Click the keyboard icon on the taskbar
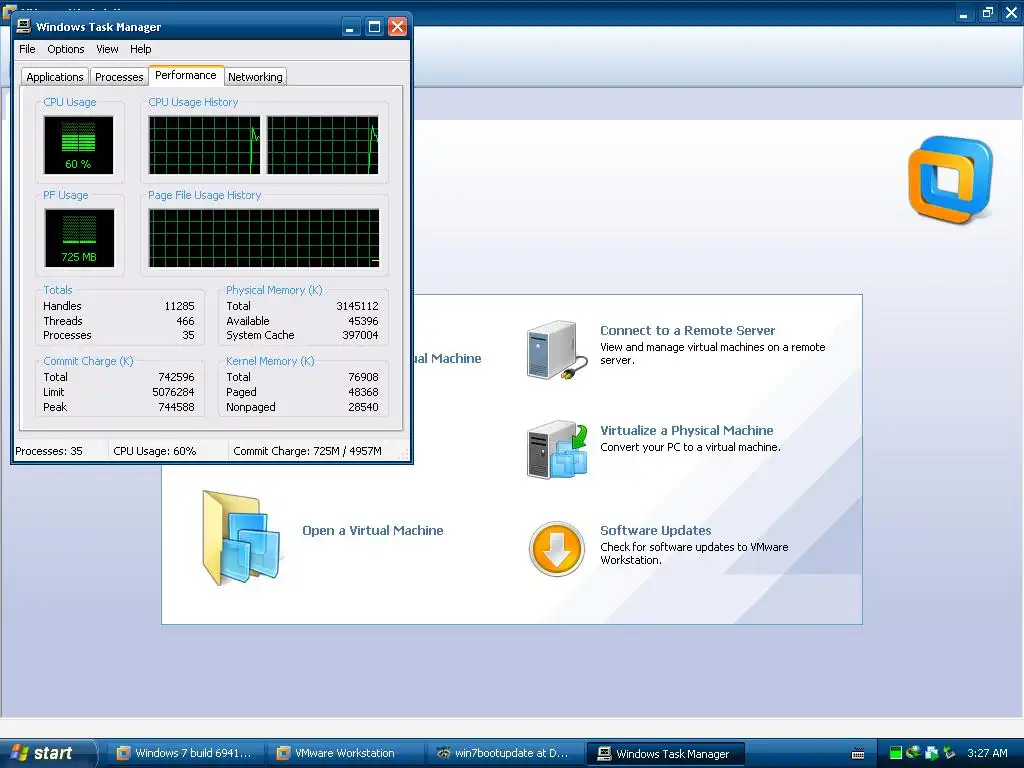Screen dimensions: 1024x768 pos(858,754)
